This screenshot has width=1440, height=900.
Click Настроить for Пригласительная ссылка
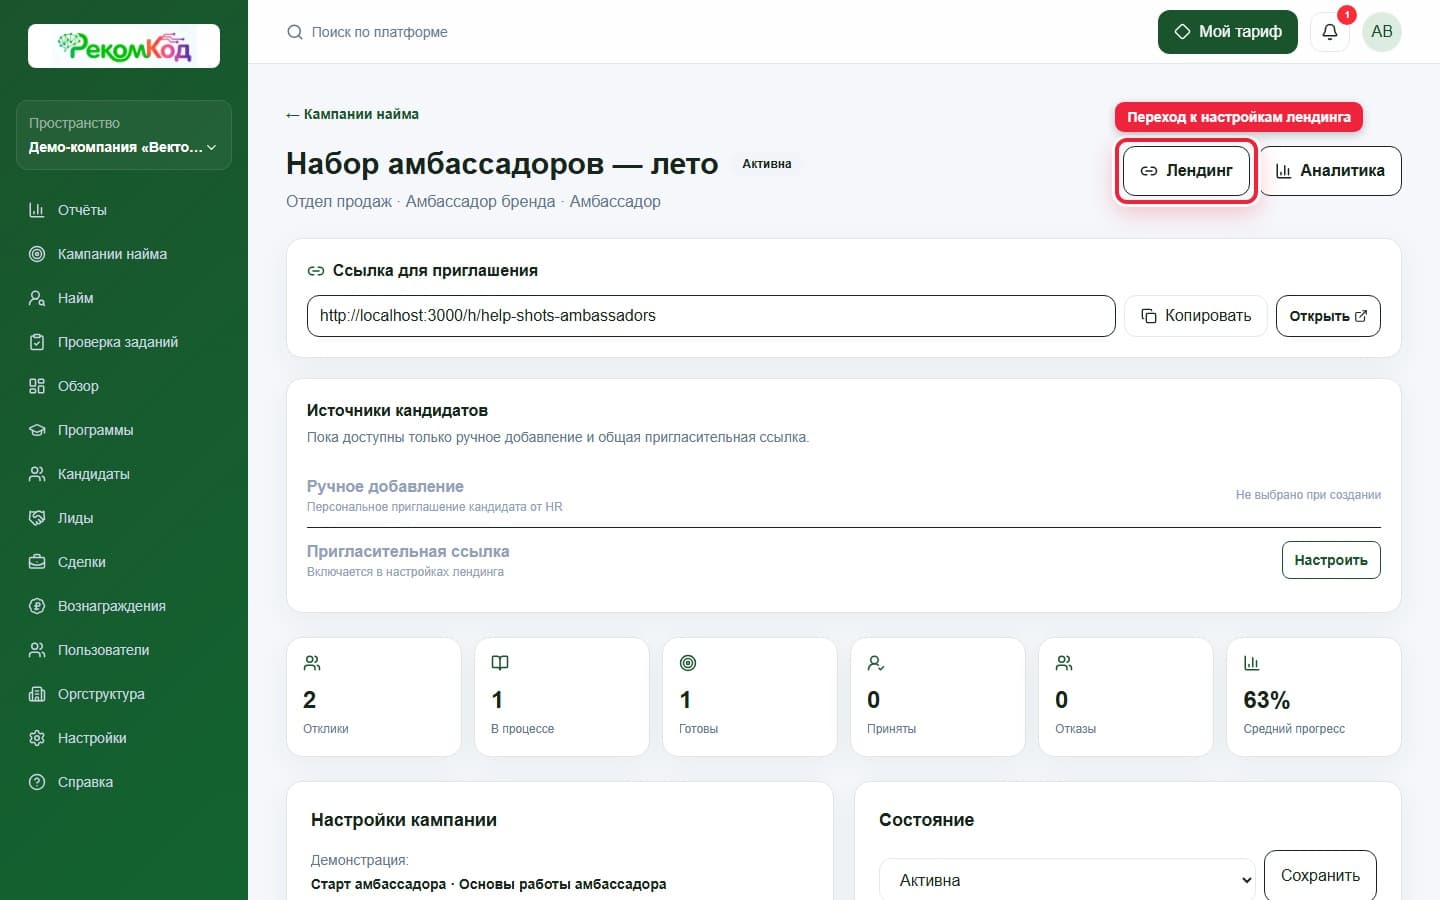click(1331, 560)
